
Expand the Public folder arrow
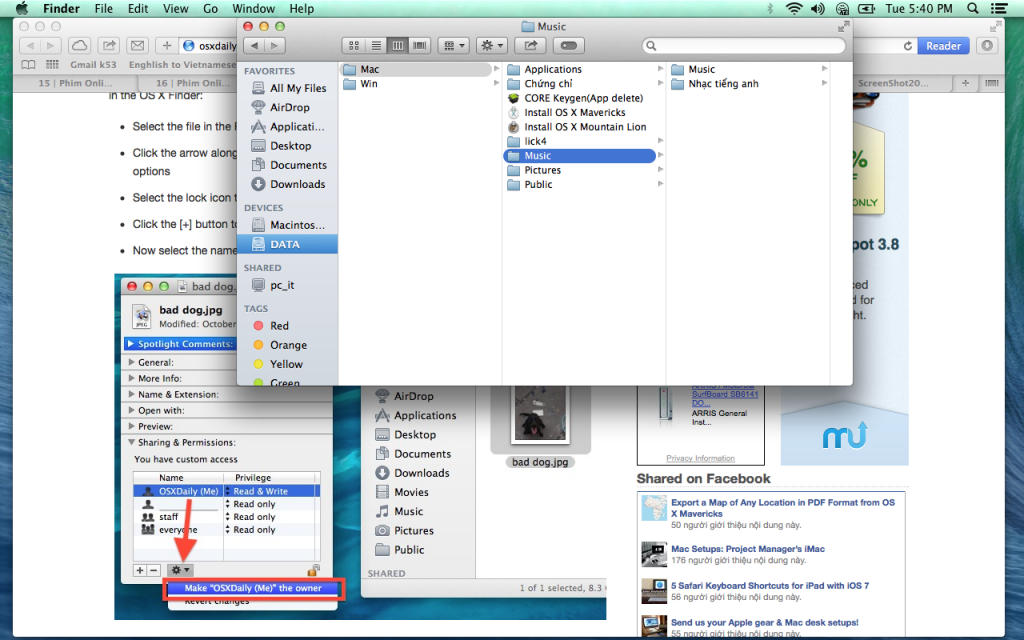[x=660, y=184]
